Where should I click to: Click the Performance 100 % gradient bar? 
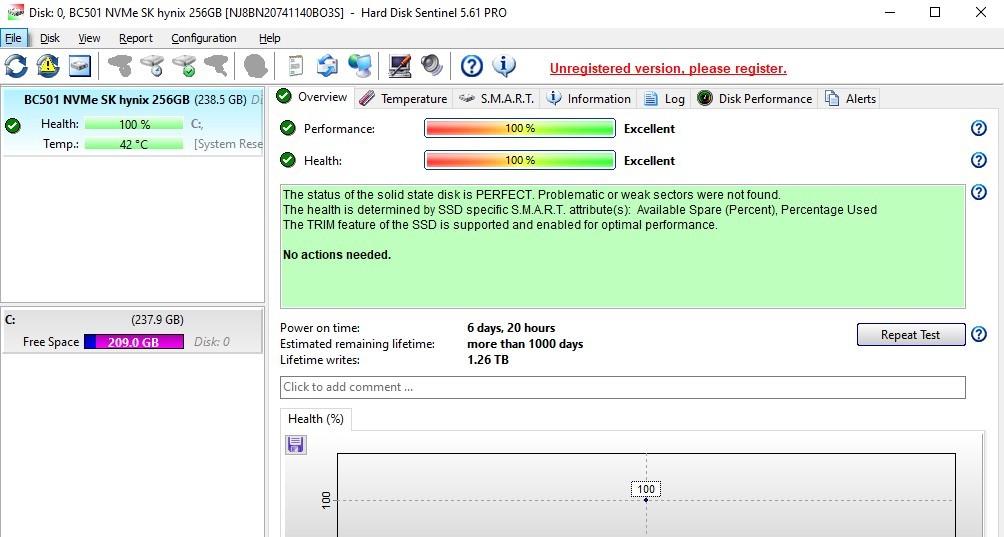[519, 128]
